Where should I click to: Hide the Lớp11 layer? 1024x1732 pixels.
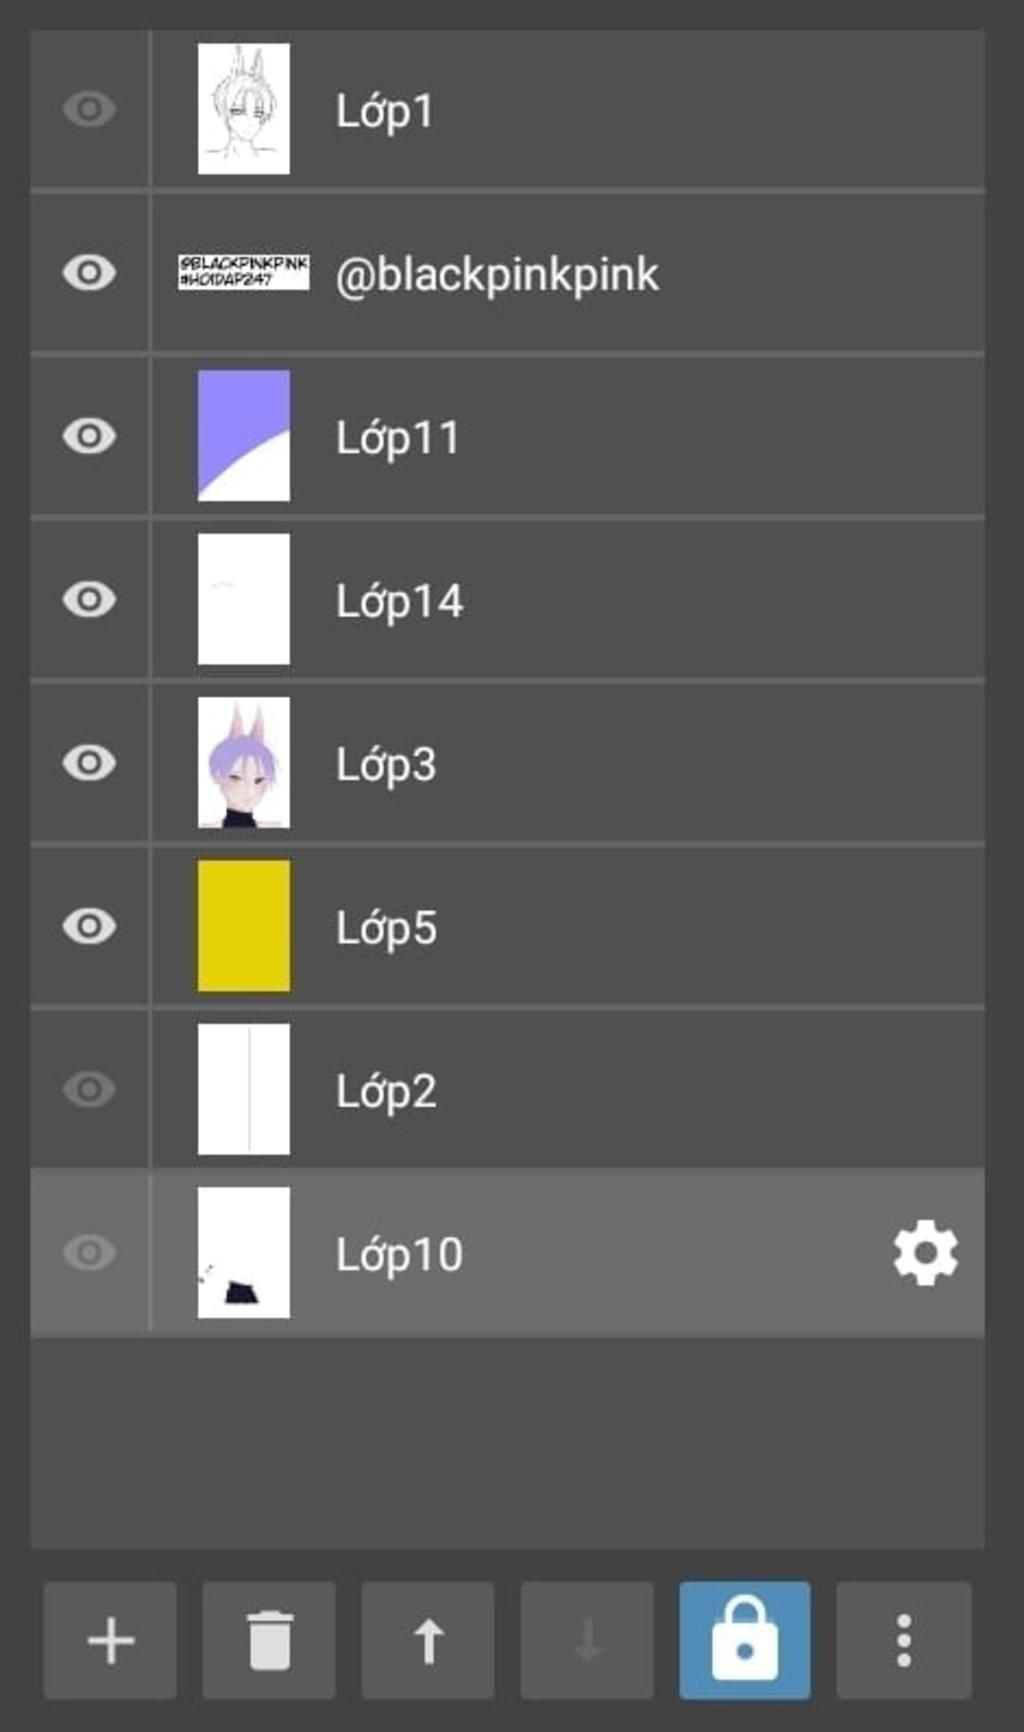[89, 436]
